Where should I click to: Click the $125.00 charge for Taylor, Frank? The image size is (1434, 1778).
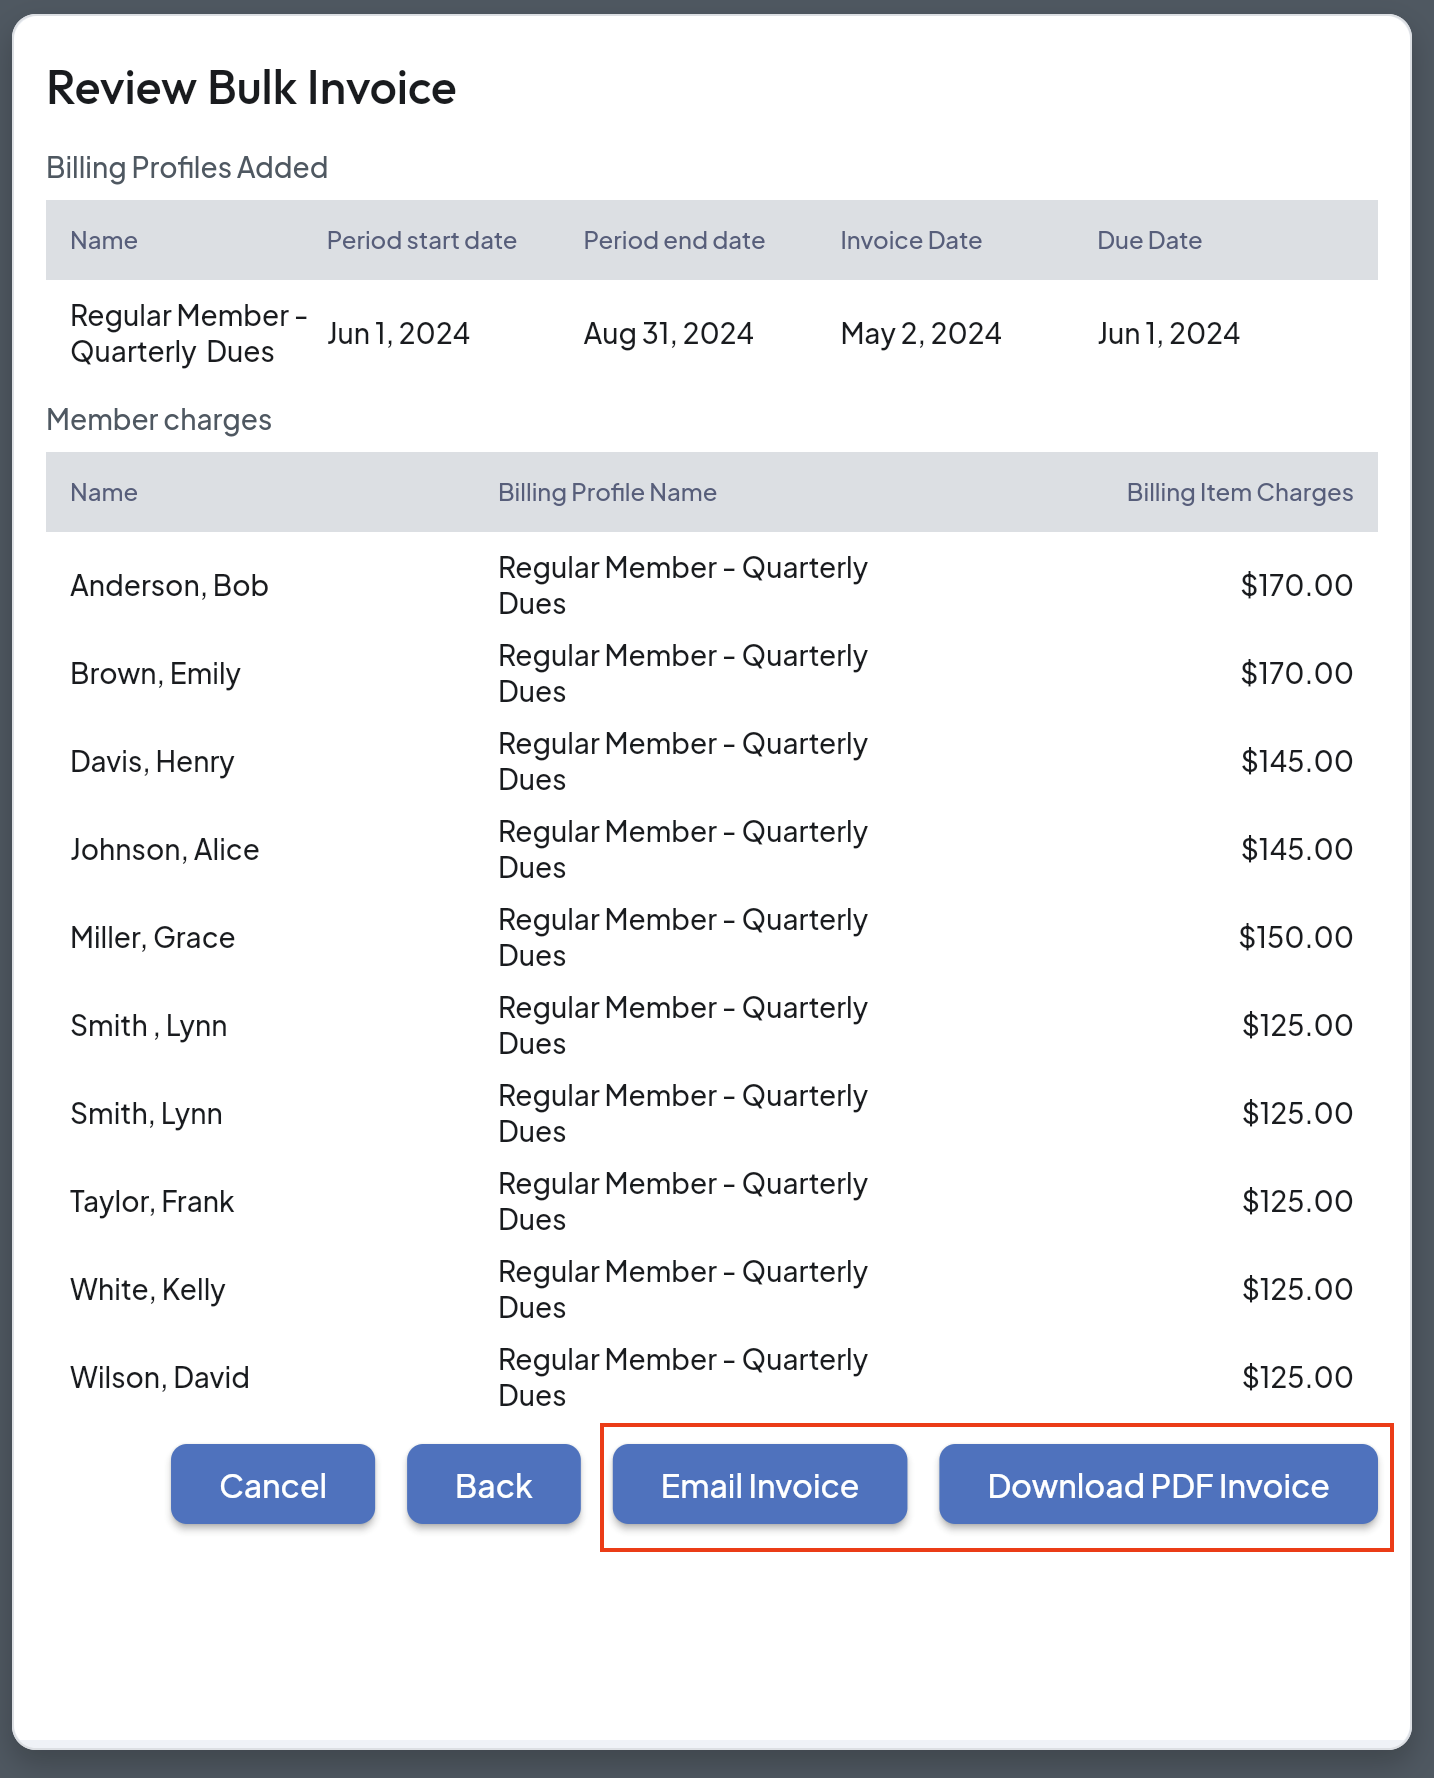coord(1297,1201)
